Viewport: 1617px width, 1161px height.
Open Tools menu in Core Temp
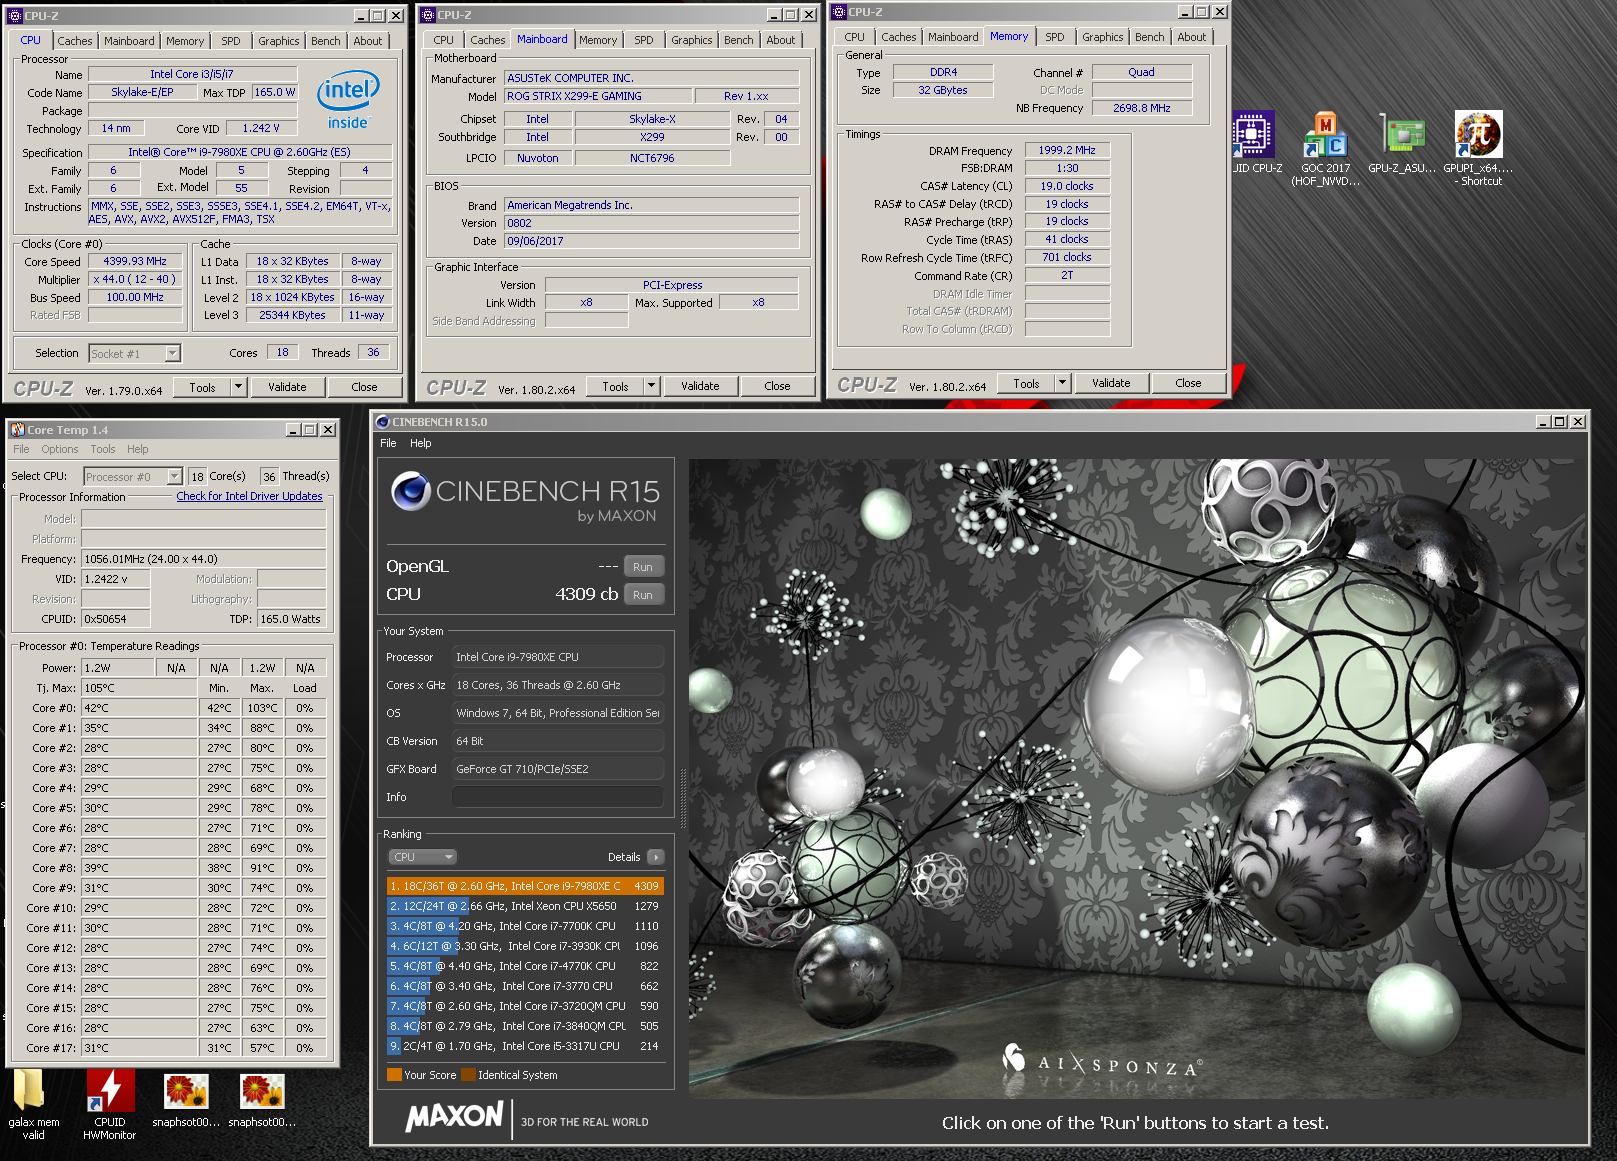103,449
